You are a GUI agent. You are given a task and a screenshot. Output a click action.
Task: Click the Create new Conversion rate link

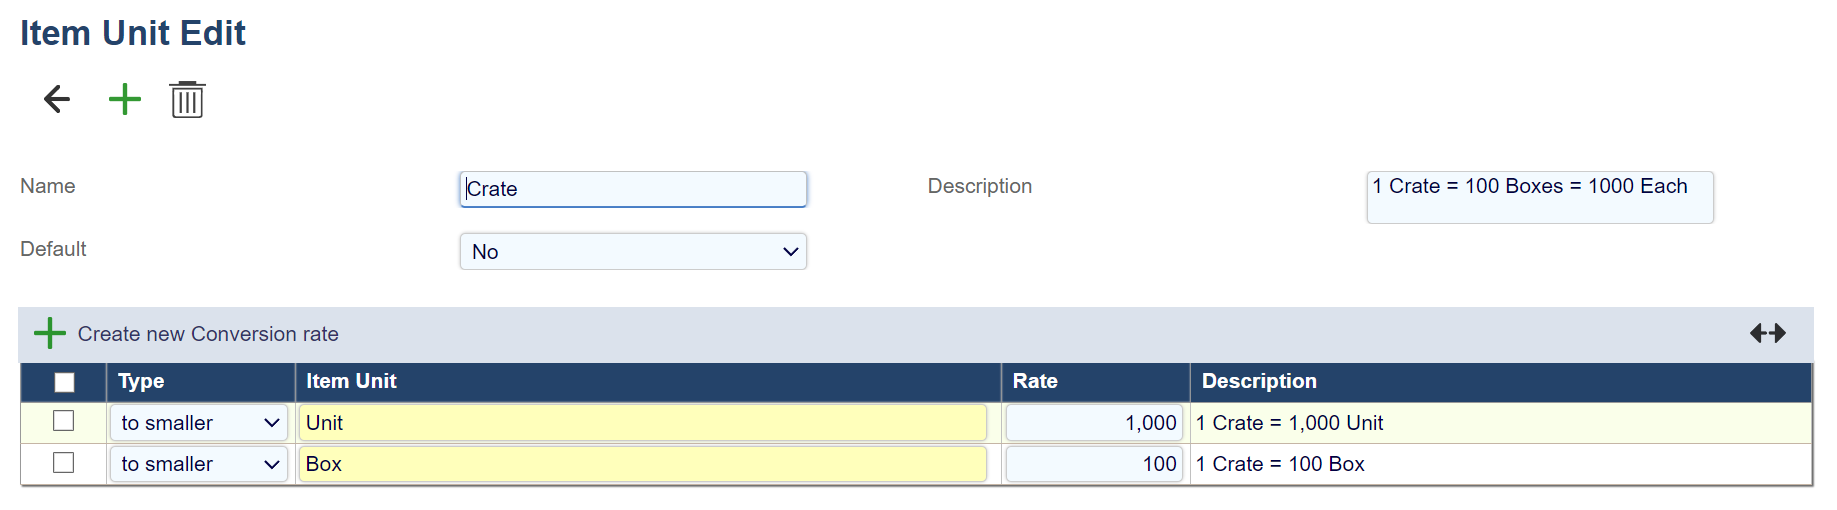click(x=208, y=334)
